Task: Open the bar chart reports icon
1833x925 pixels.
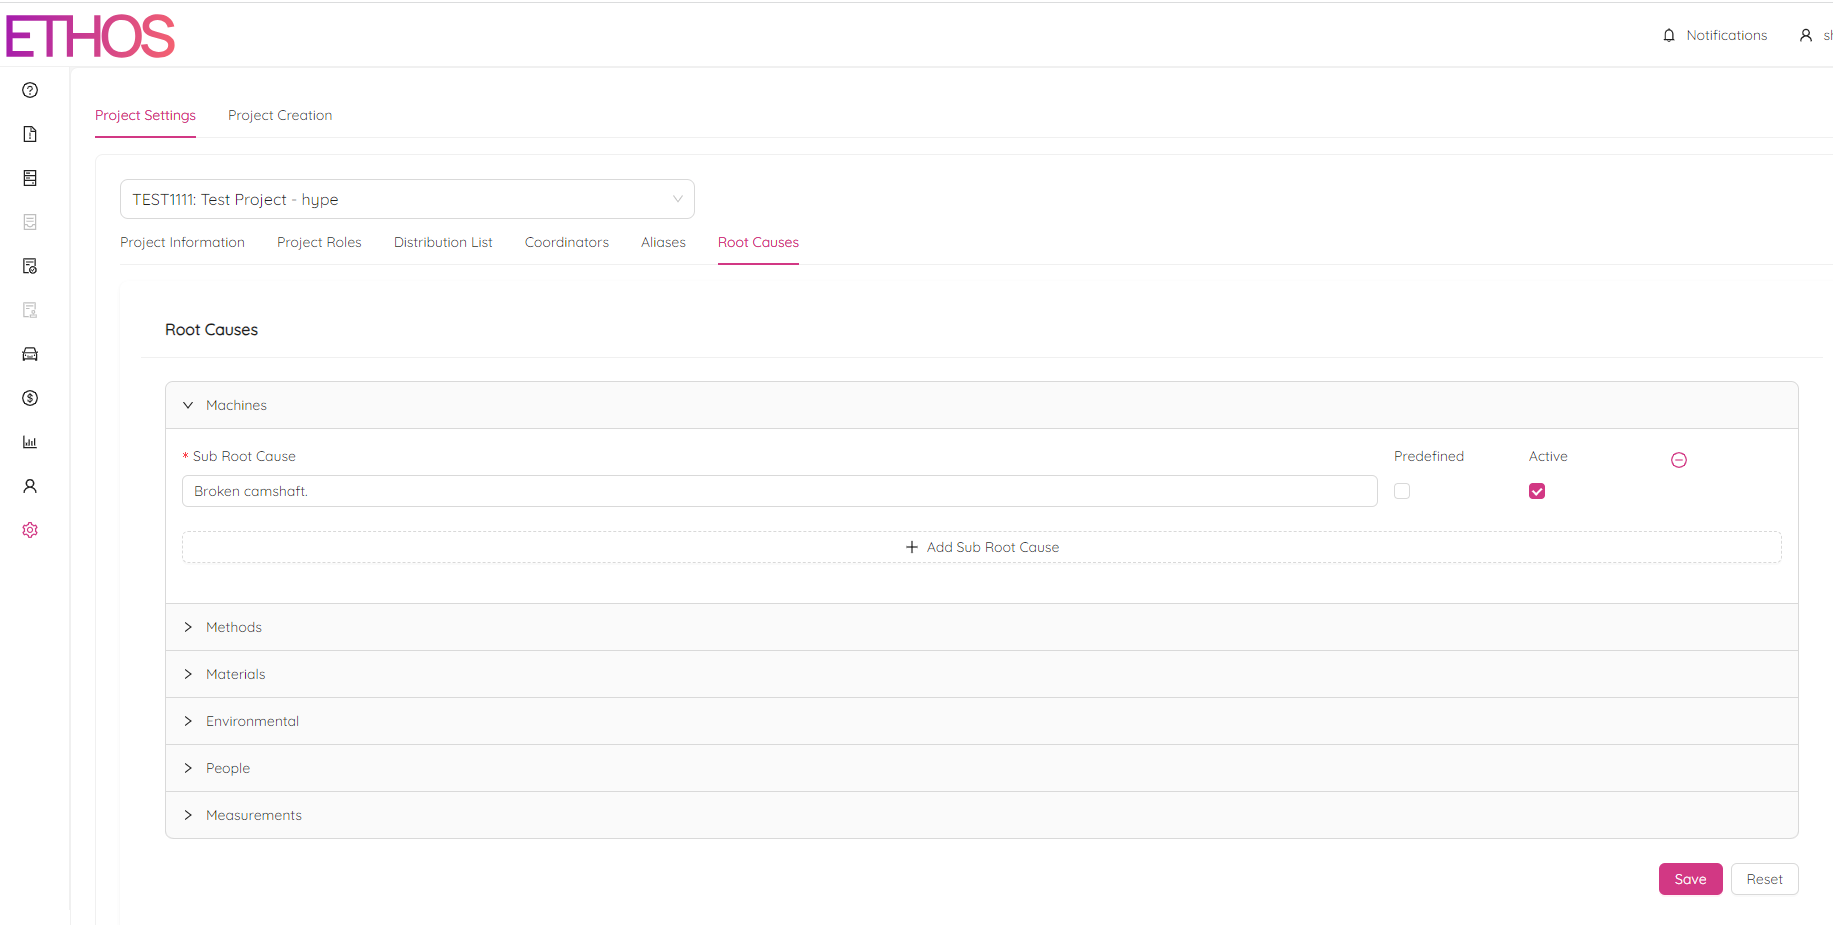Action: 30,442
